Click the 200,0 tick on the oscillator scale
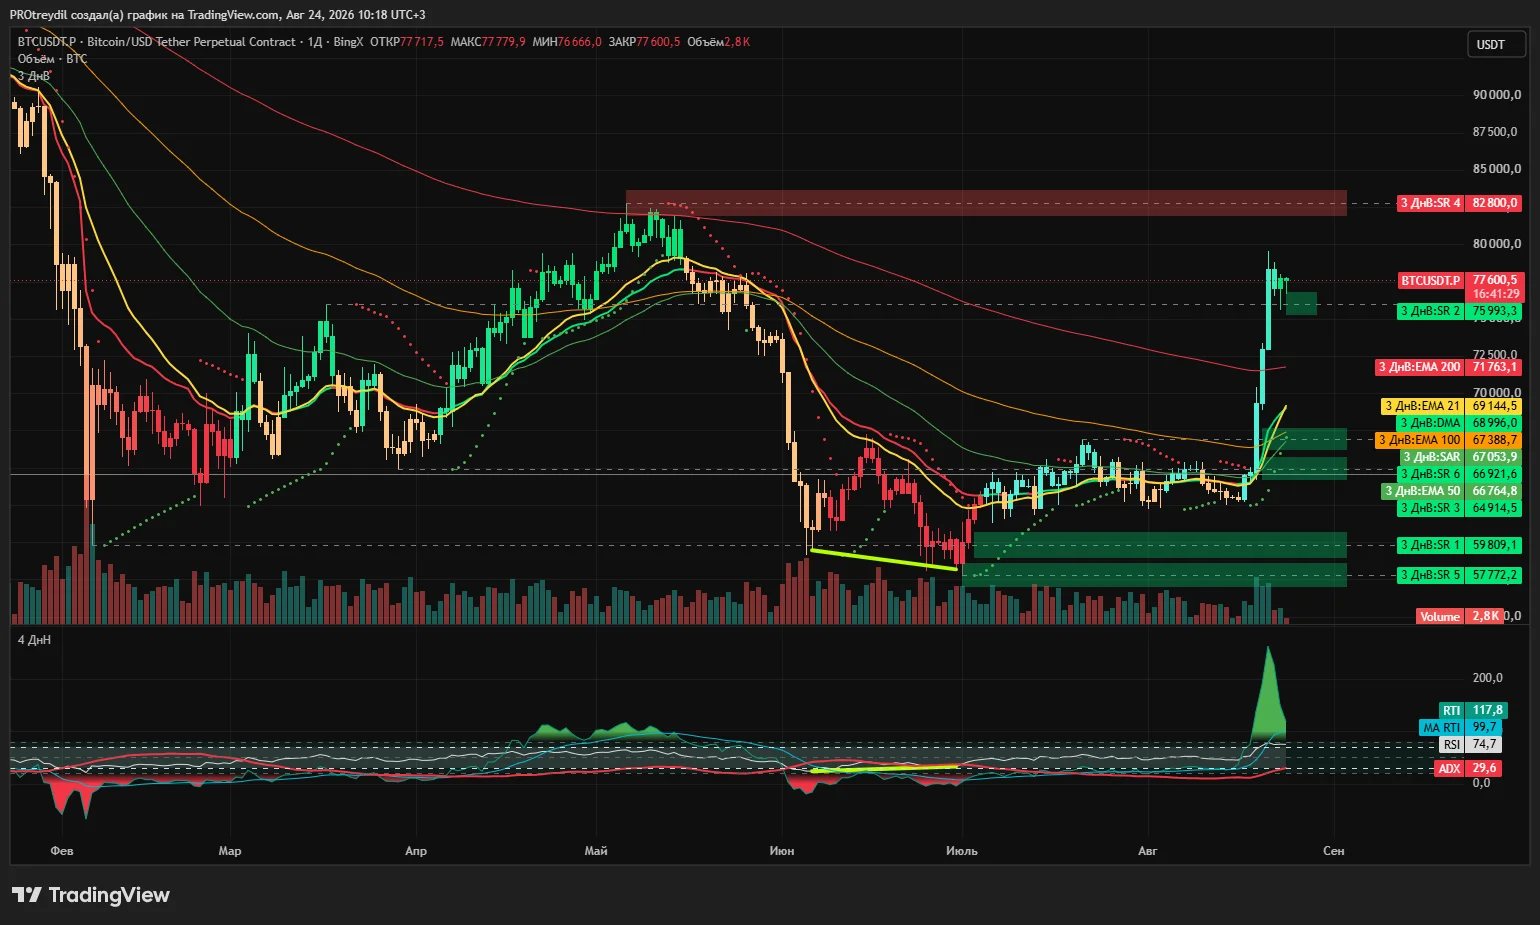 tap(1487, 678)
